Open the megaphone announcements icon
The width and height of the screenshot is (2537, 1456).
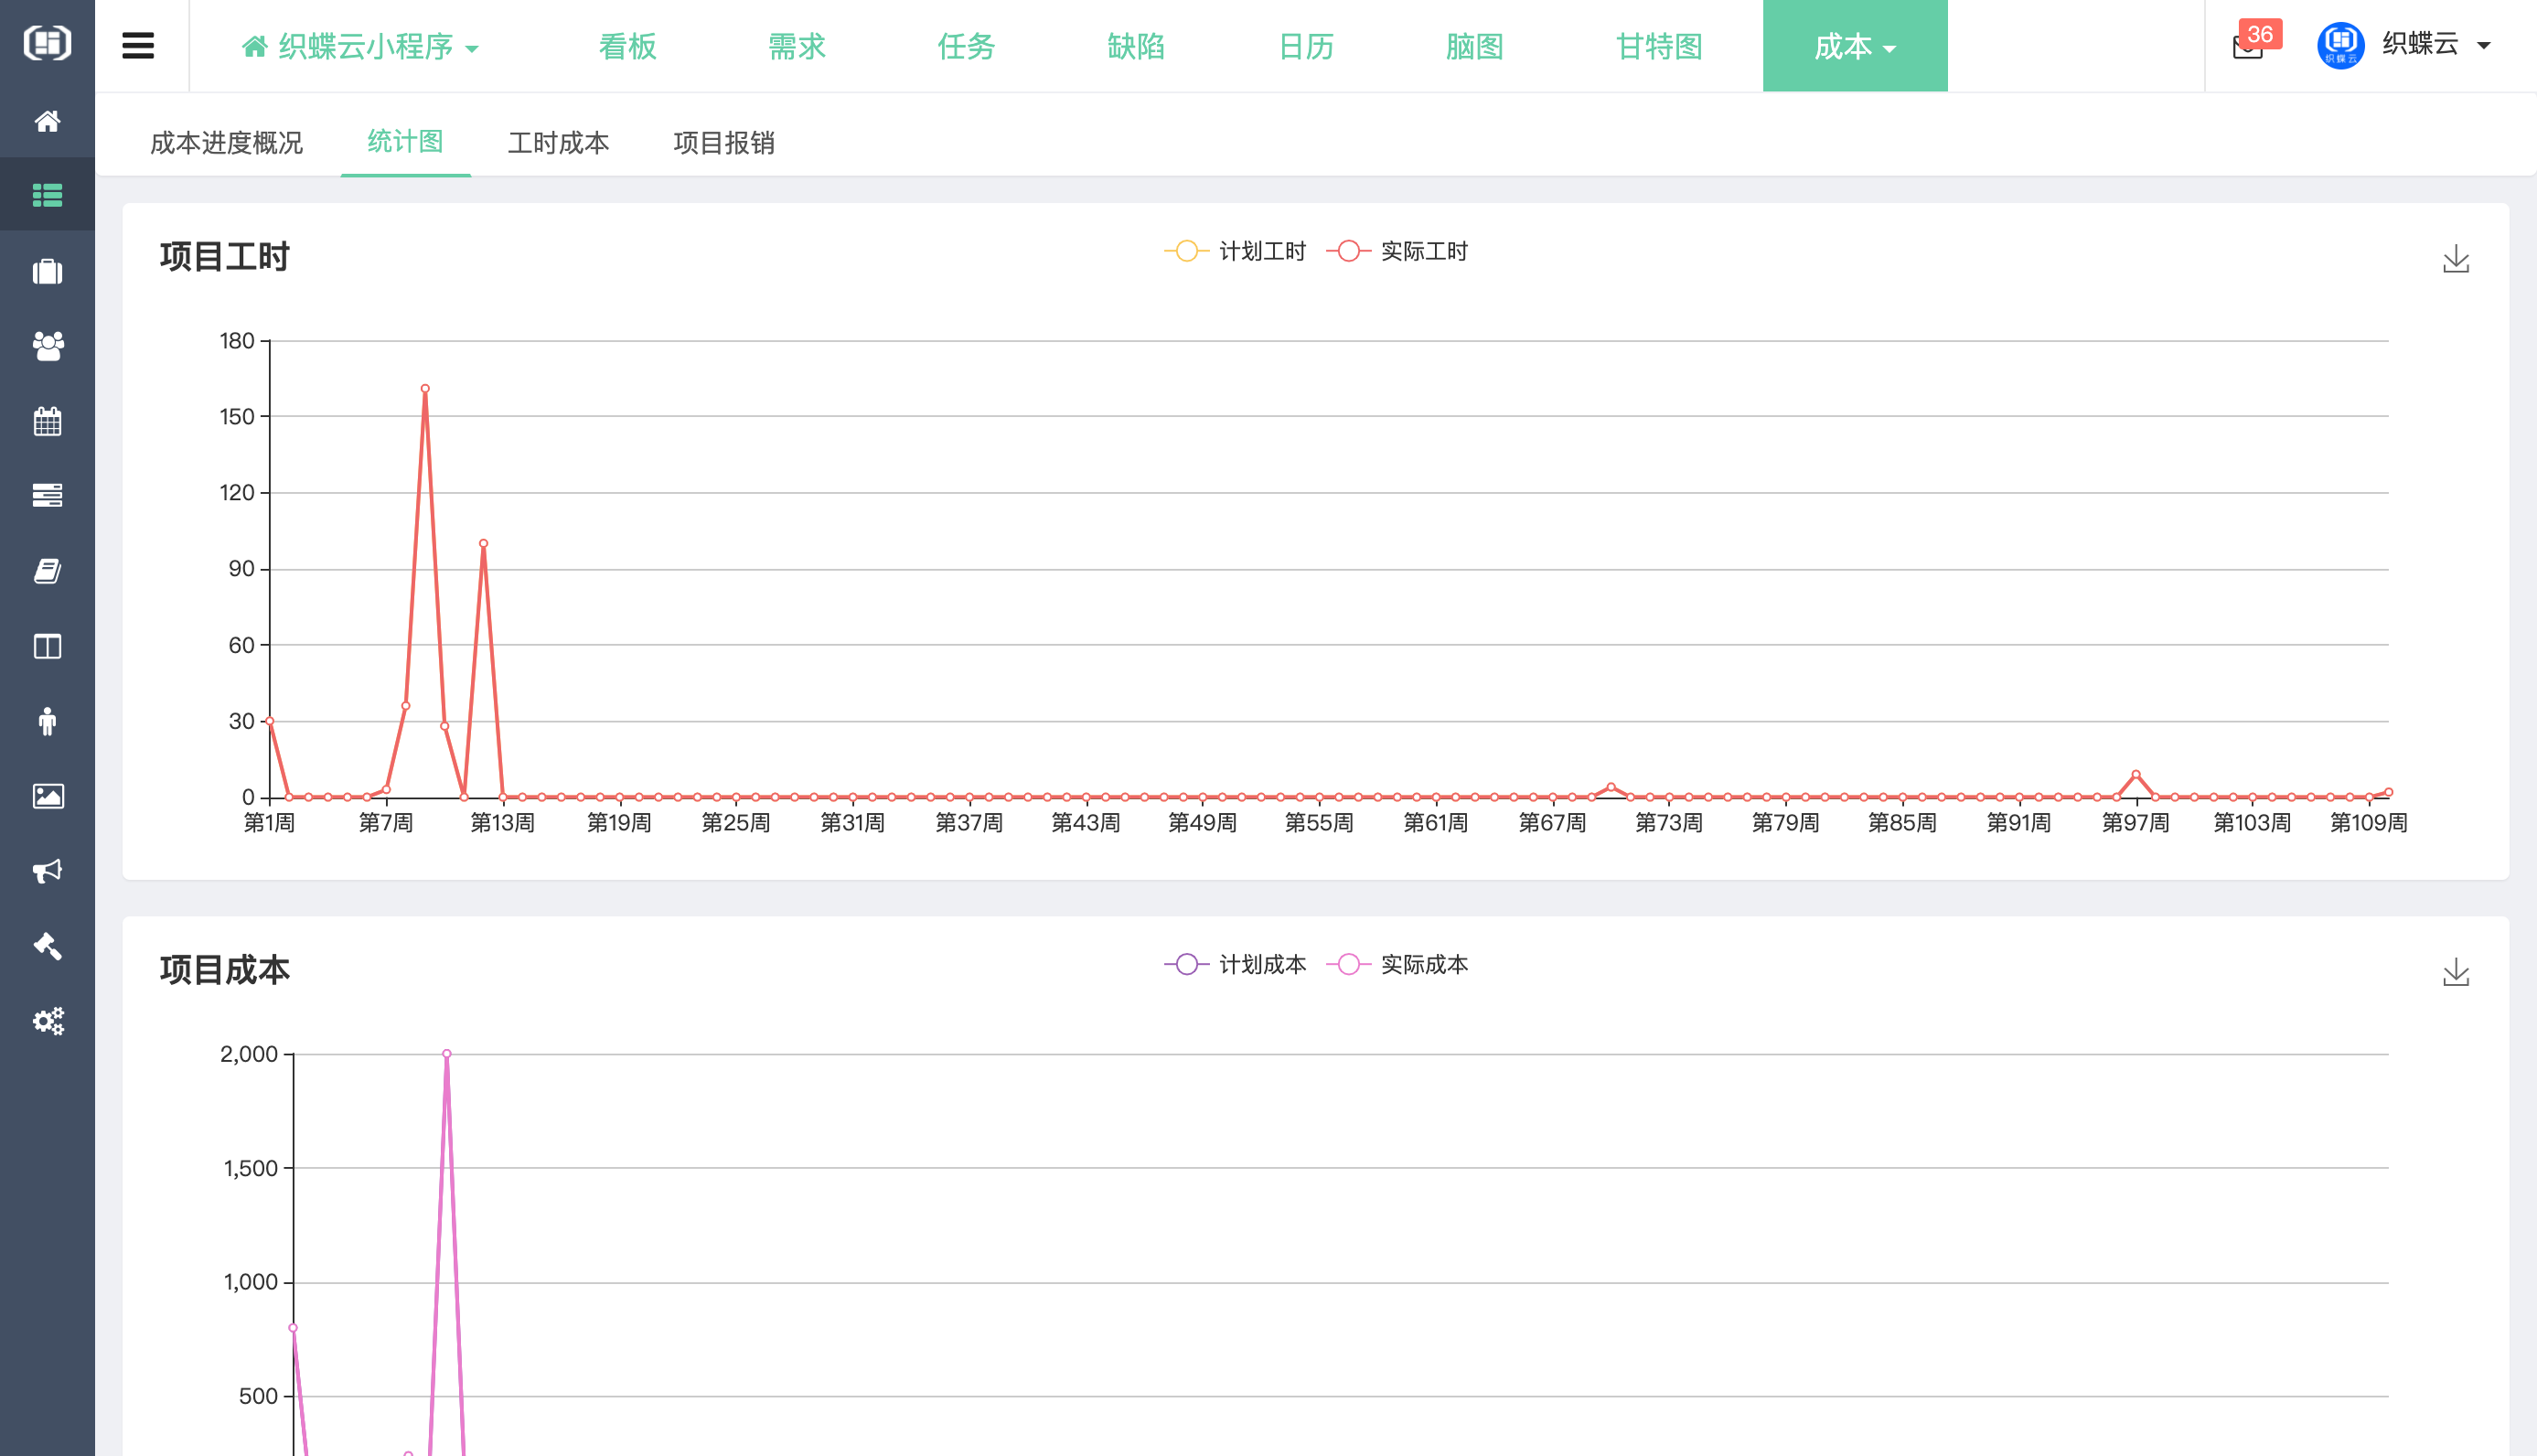point(47,870)
